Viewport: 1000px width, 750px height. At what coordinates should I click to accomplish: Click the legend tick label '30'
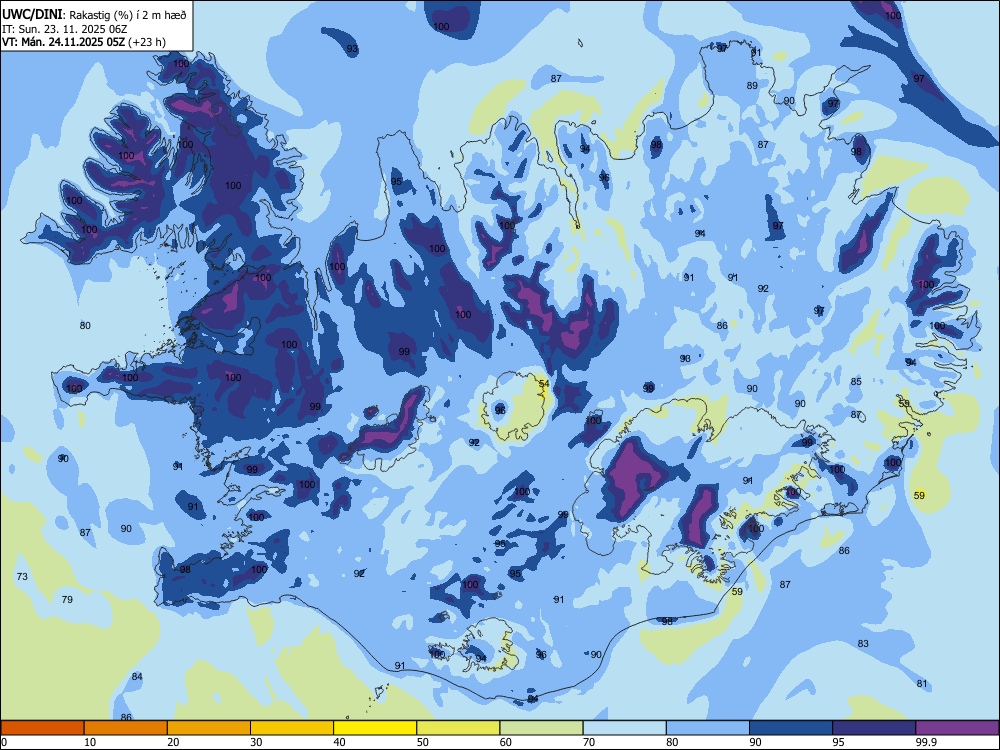pyautogui.click(x=256, y=742)
